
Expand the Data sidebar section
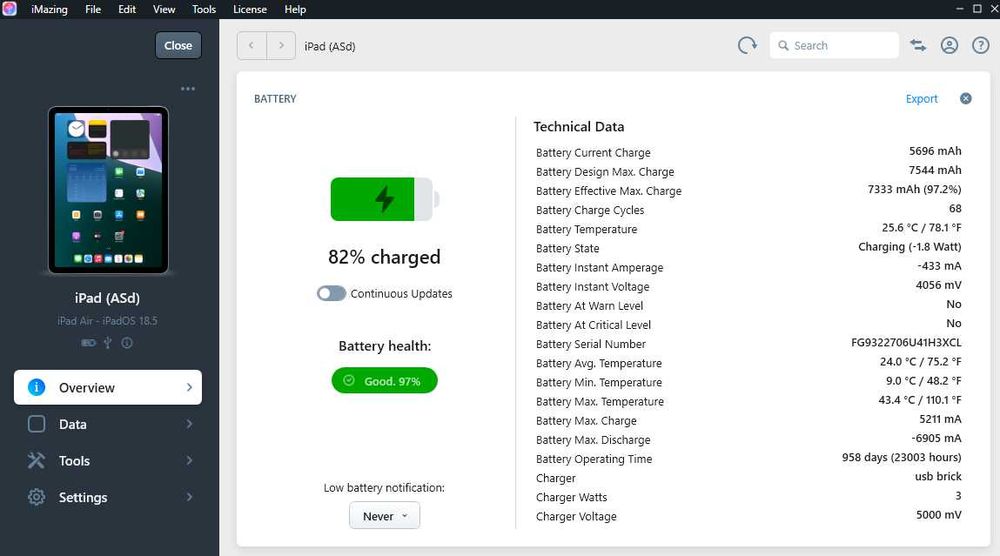[x=108, y=424]
